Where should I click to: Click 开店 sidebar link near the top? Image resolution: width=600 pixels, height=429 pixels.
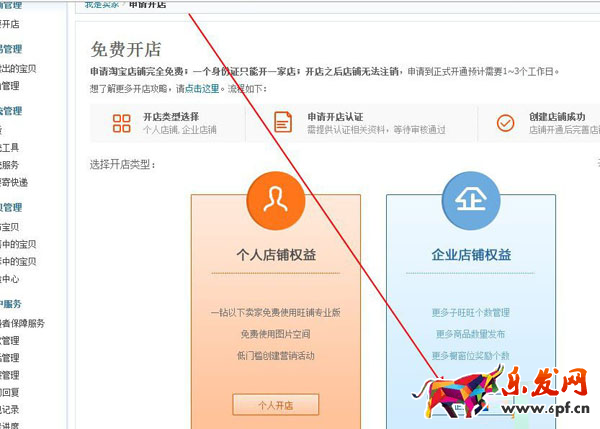tap(10, 24)
